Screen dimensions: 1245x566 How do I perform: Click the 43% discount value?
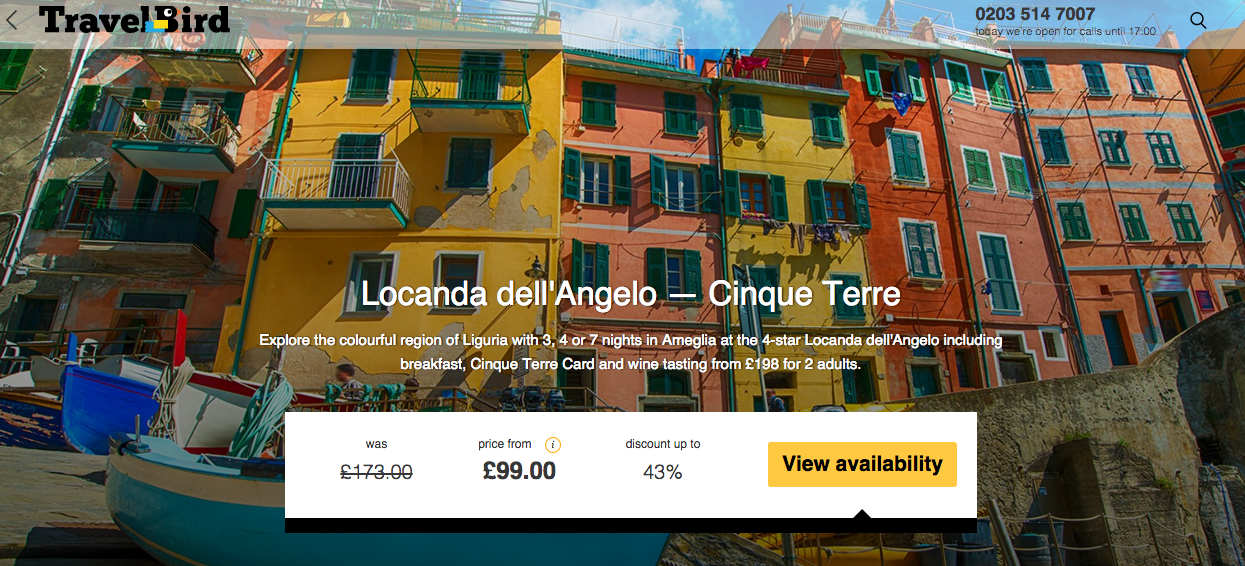pyautogui.click(x=662, y=472)
